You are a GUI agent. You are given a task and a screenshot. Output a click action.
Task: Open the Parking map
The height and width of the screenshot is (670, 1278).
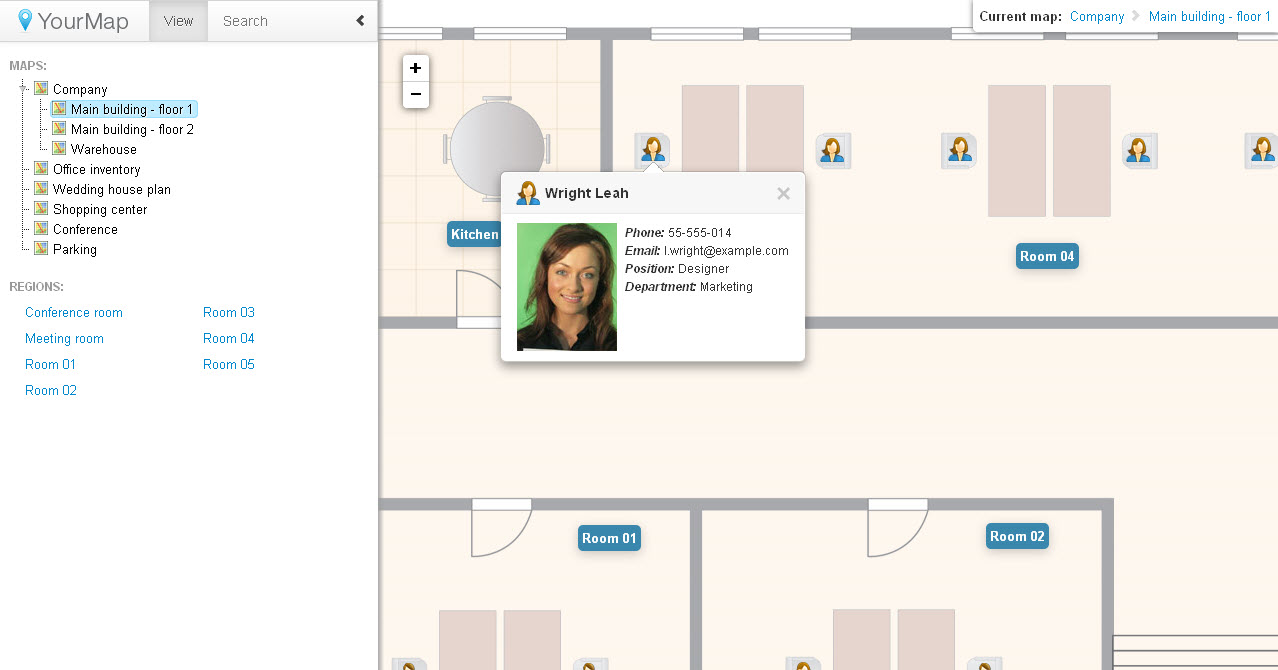click(75, 249)
